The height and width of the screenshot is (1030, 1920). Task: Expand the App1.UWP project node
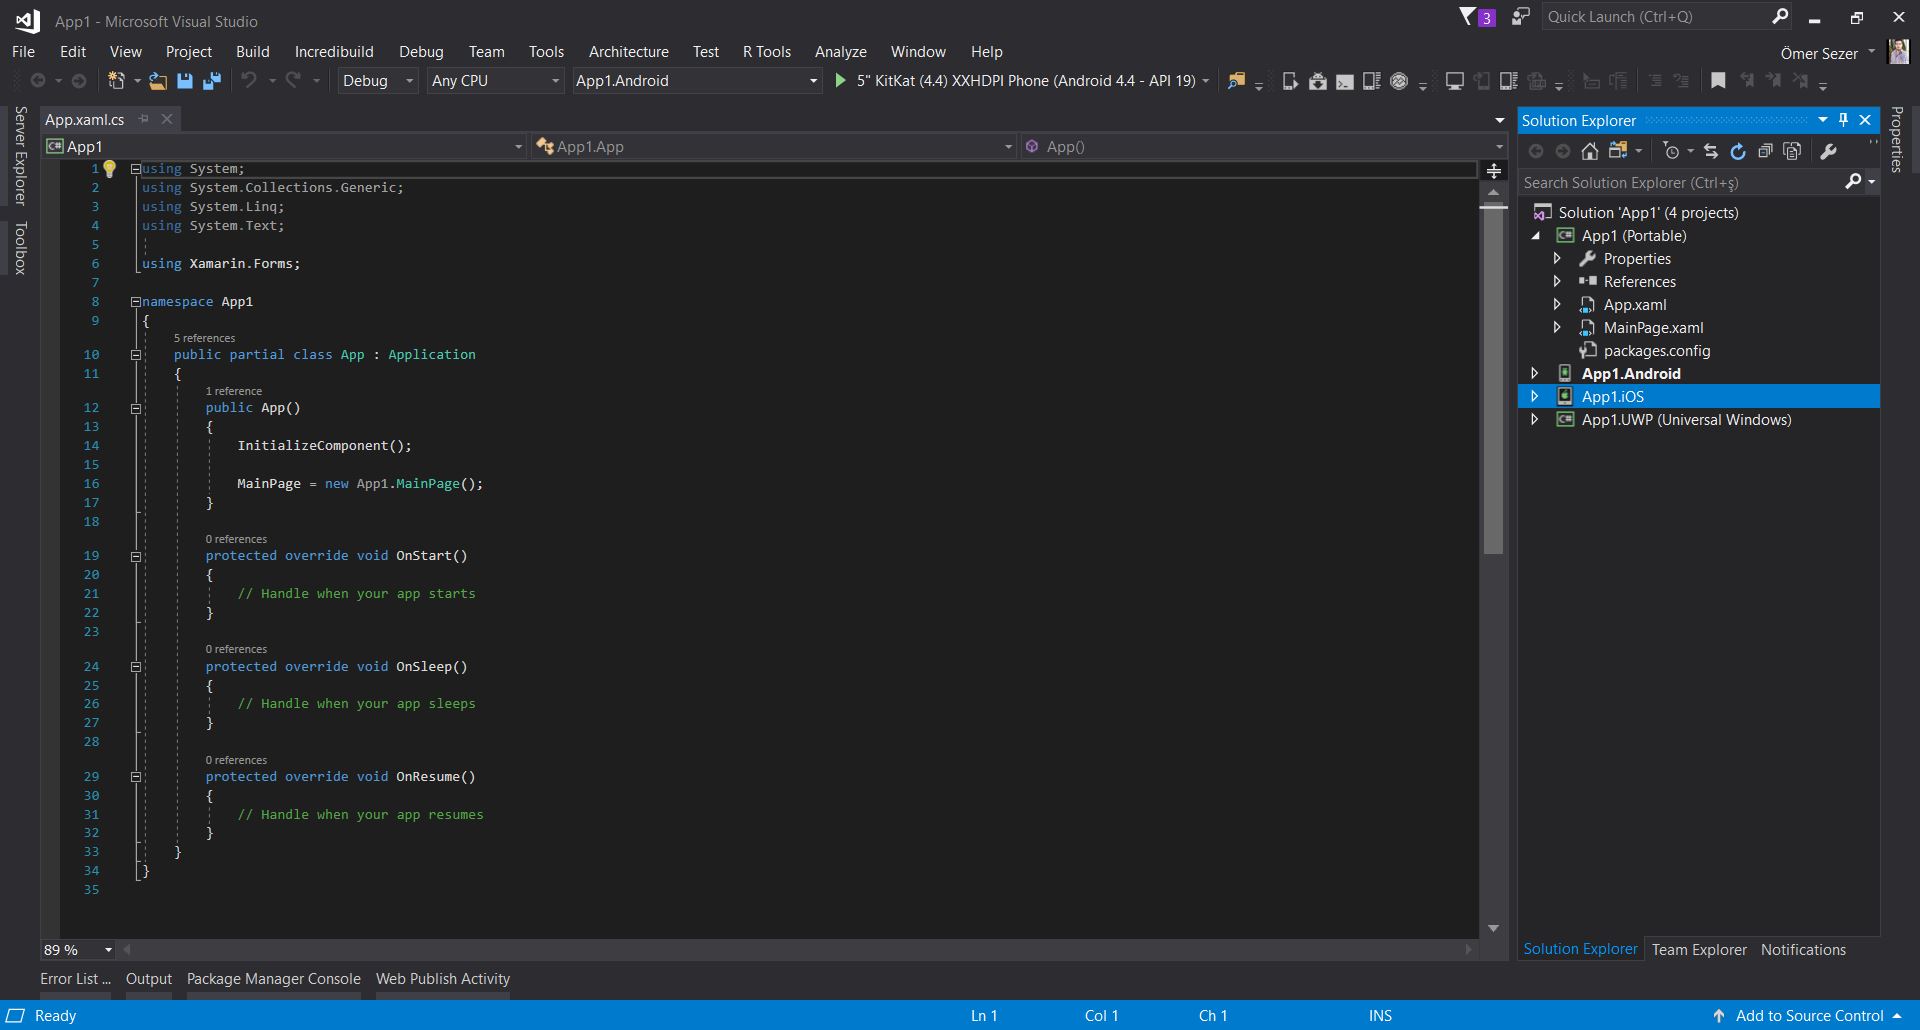[1535, 419]
